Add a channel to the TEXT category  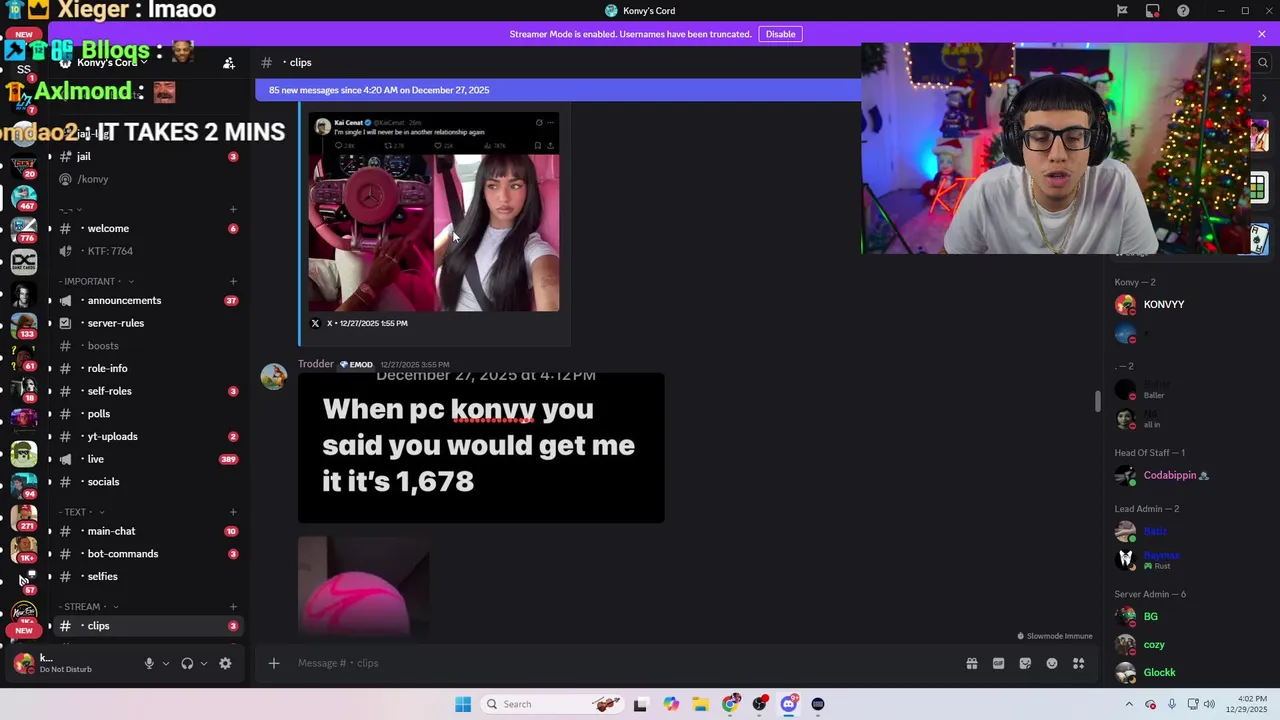pyautogui.click(x=233, y=512)
